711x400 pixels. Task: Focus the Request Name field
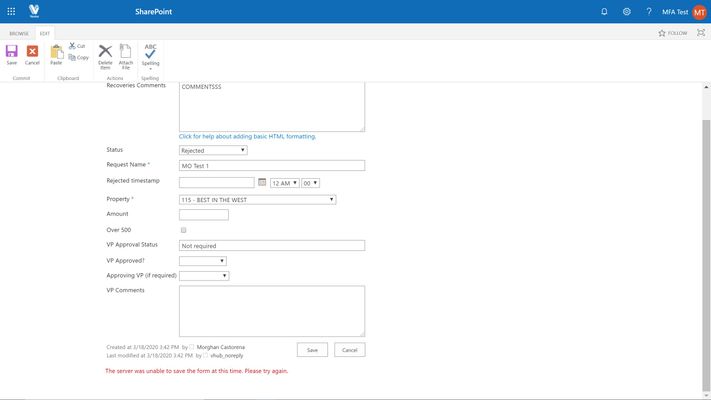coord(272,166)
